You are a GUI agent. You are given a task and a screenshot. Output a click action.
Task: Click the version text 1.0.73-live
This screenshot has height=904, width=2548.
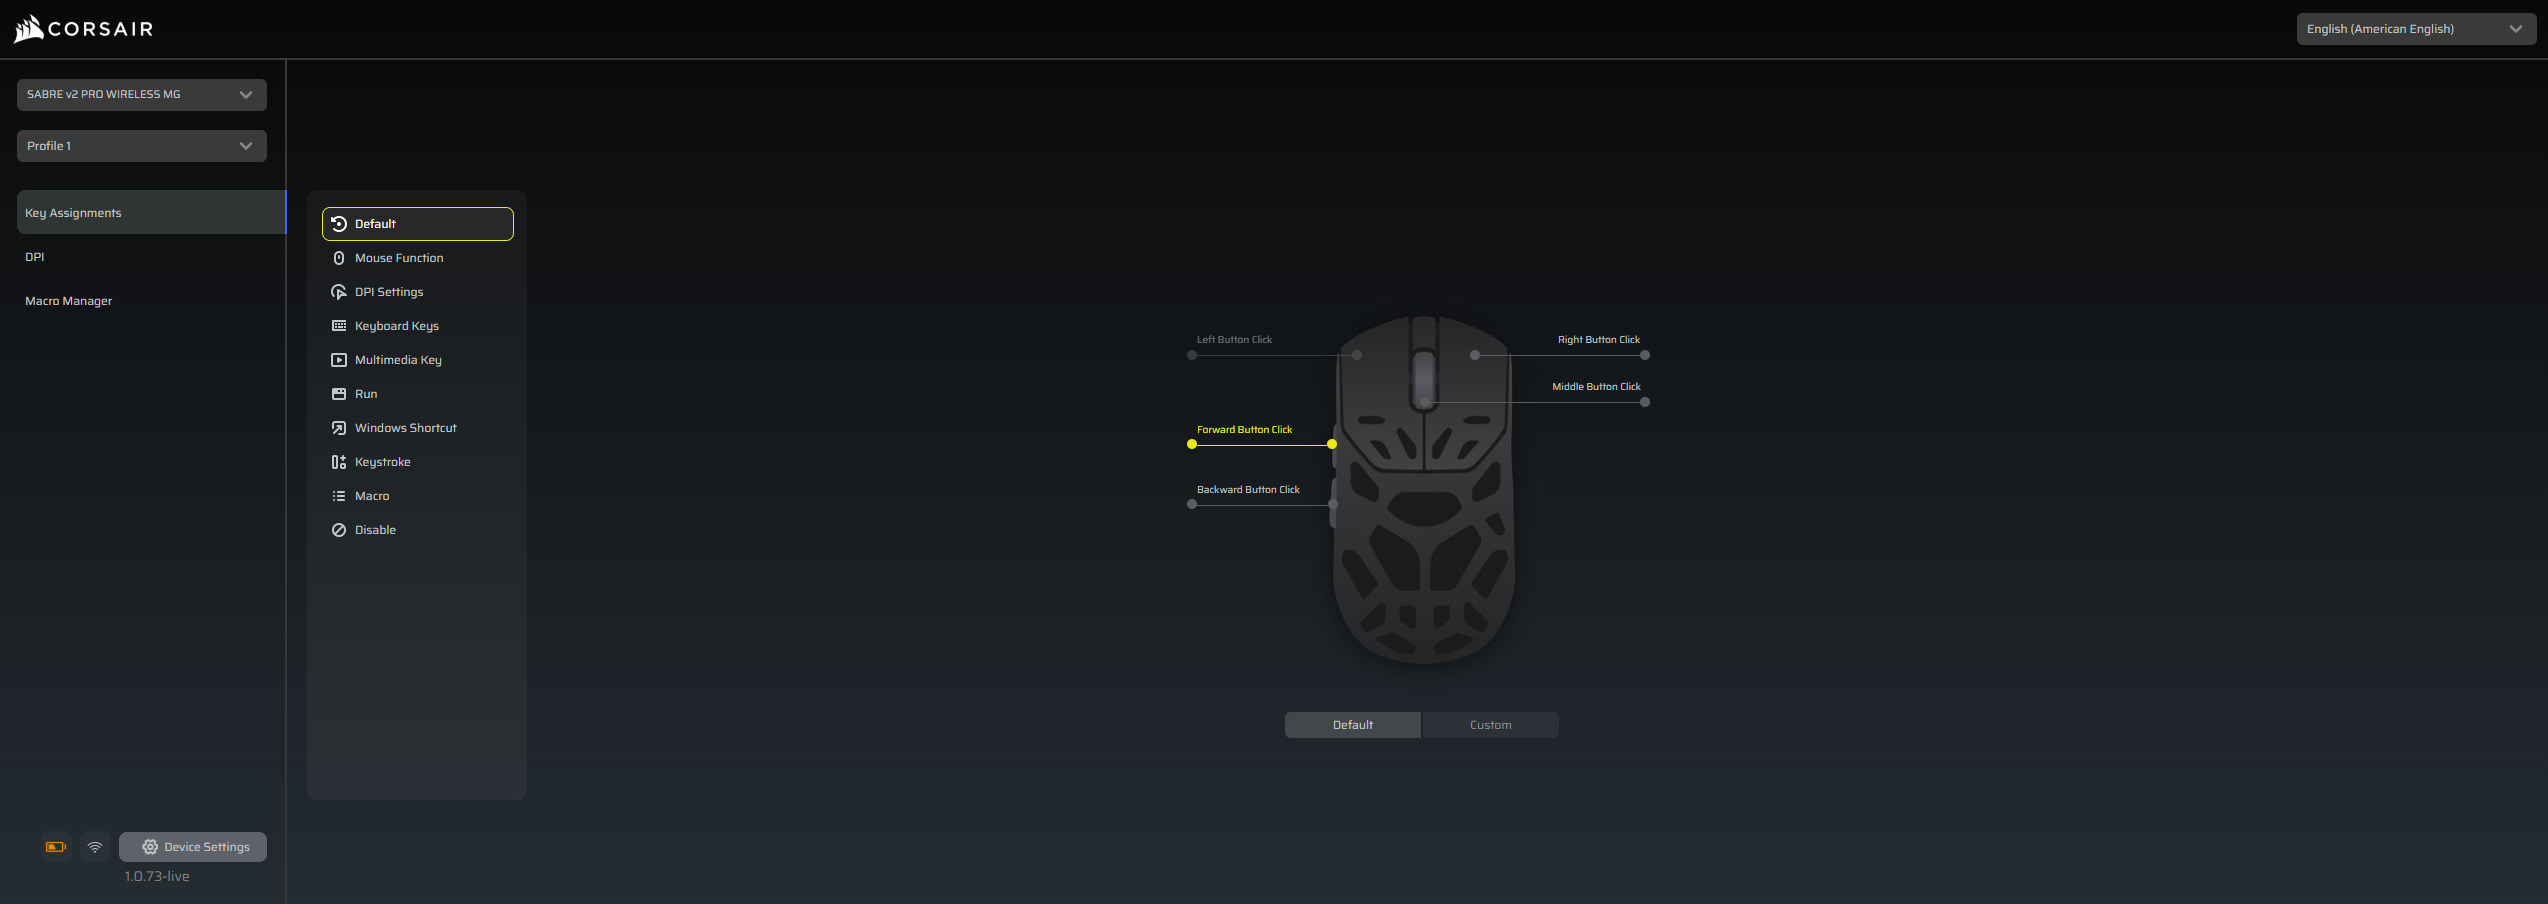(x=157, y=876)
